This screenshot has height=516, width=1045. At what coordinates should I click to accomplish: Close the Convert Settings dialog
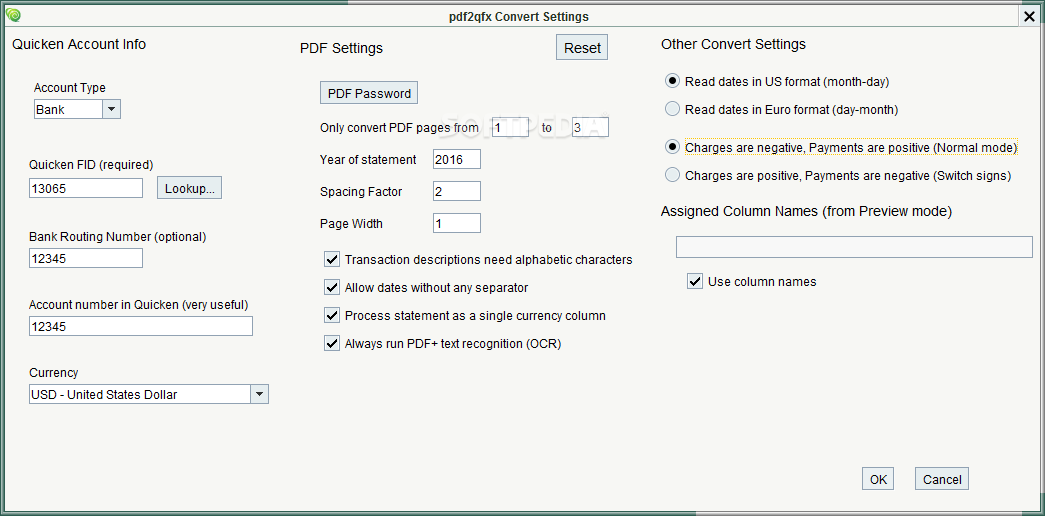click(1029, 17)
